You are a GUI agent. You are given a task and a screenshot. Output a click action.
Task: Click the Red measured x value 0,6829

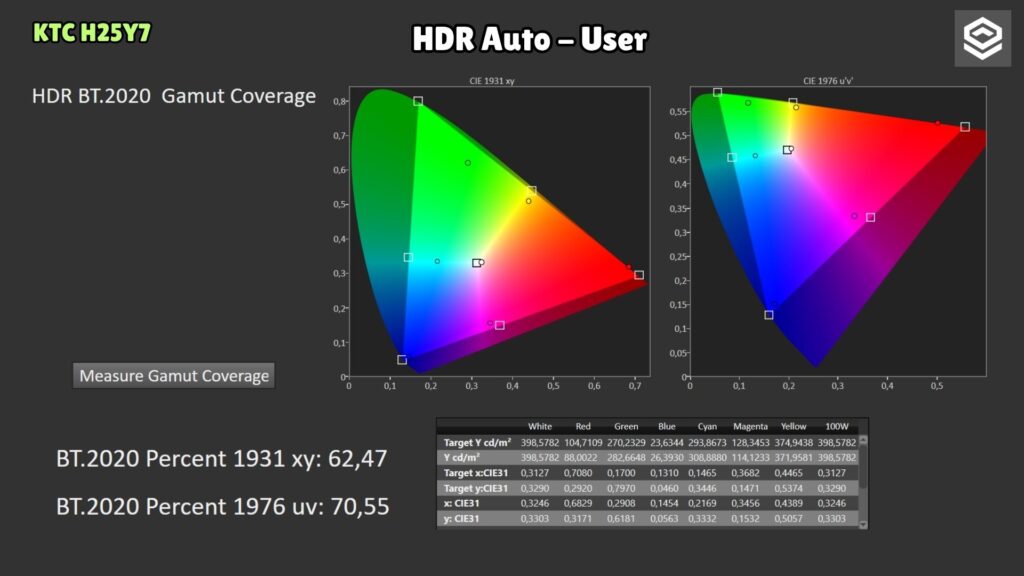click(x=578, y=503)
